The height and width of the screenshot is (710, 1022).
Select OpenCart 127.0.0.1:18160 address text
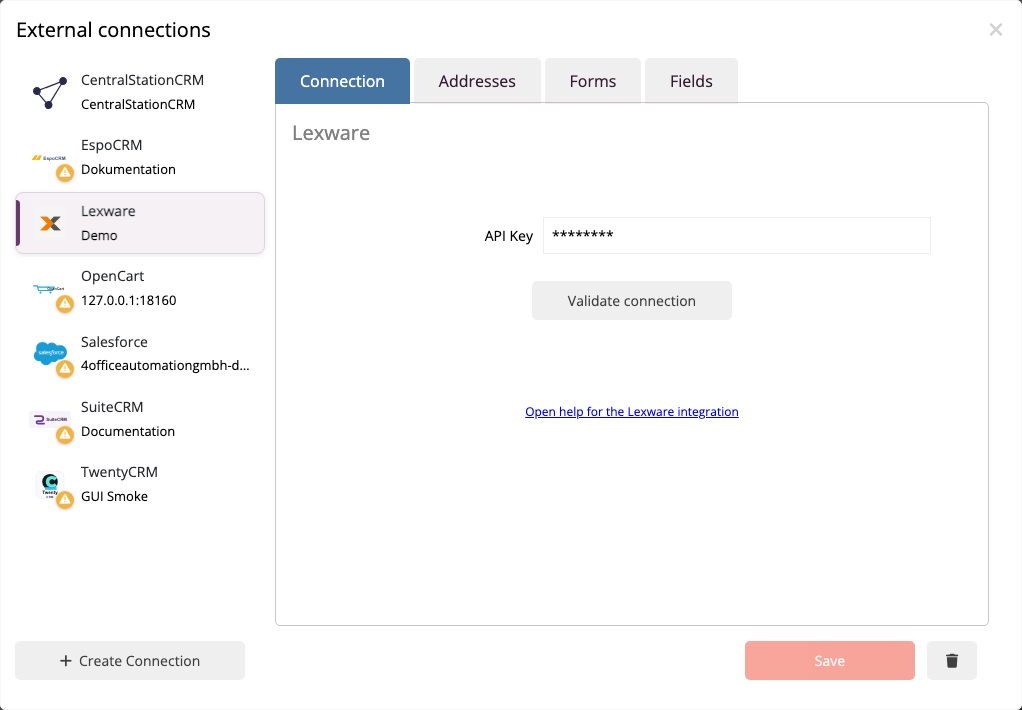point(128,301)
